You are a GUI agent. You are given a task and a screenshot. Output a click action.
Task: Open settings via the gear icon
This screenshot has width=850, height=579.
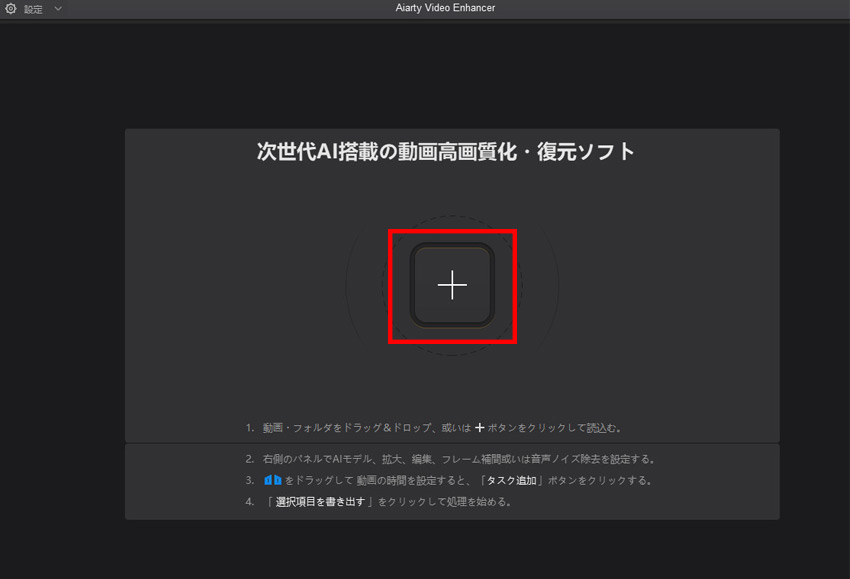(11, 9)
